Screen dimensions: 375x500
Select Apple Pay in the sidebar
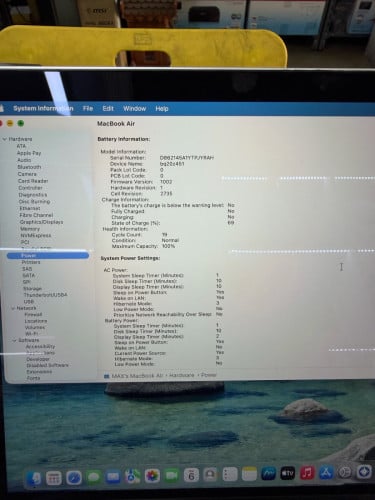[29, 153]
